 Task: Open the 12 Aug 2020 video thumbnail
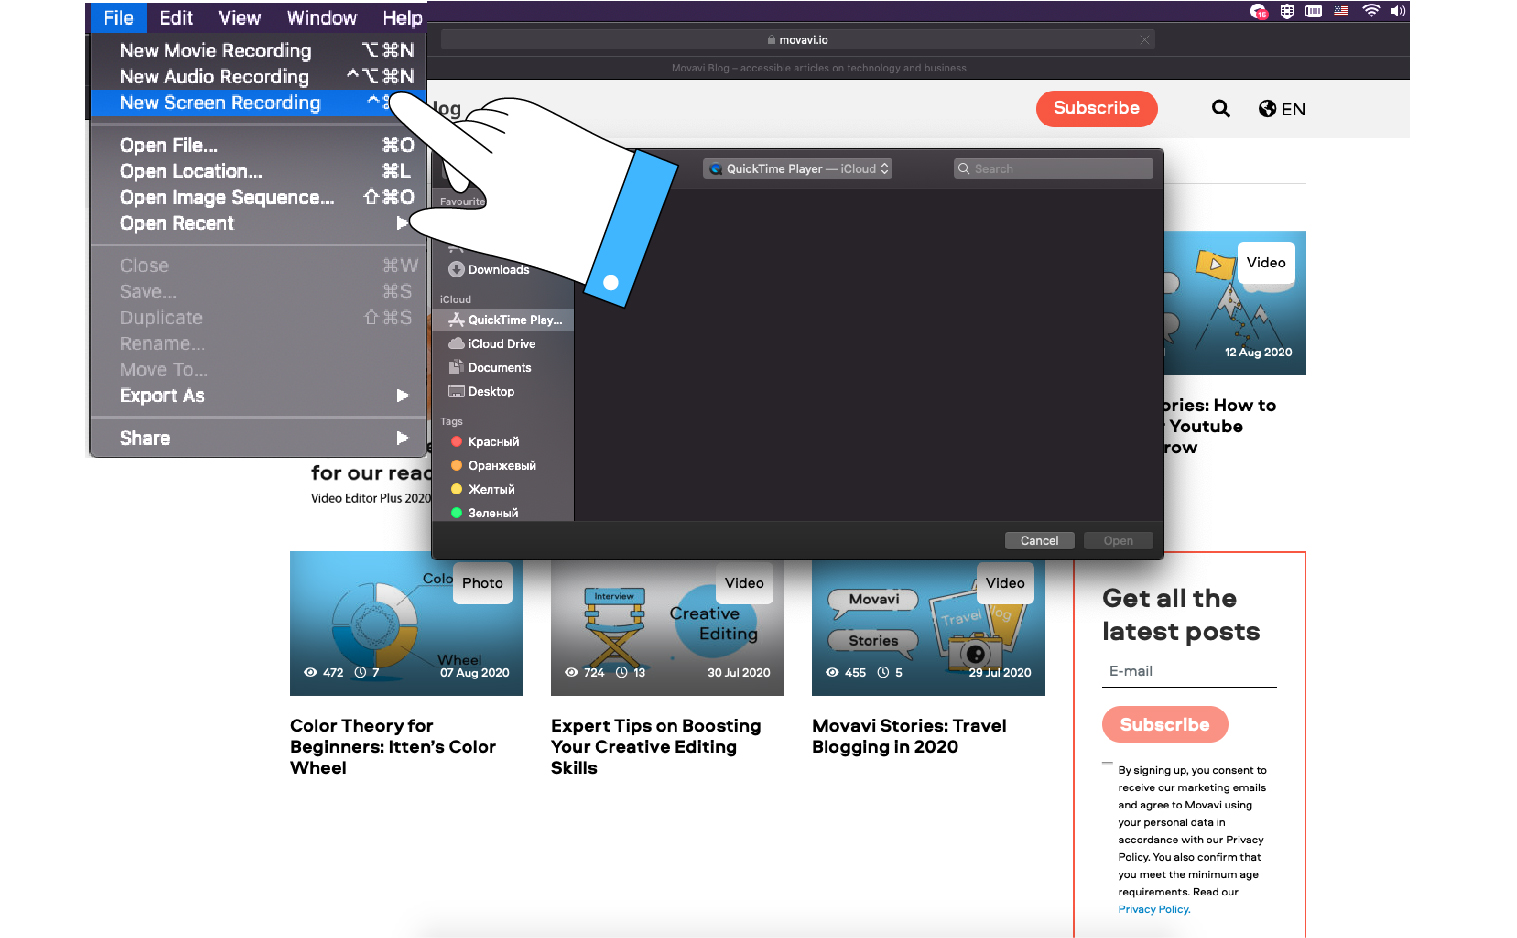1235,303
